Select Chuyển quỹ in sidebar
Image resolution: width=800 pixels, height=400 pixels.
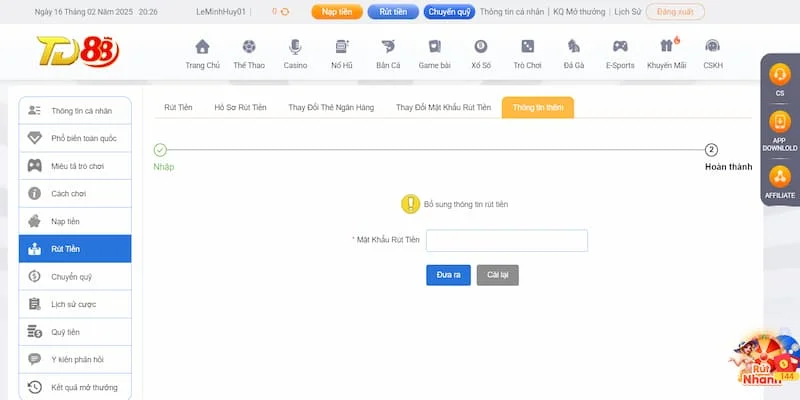75,277
